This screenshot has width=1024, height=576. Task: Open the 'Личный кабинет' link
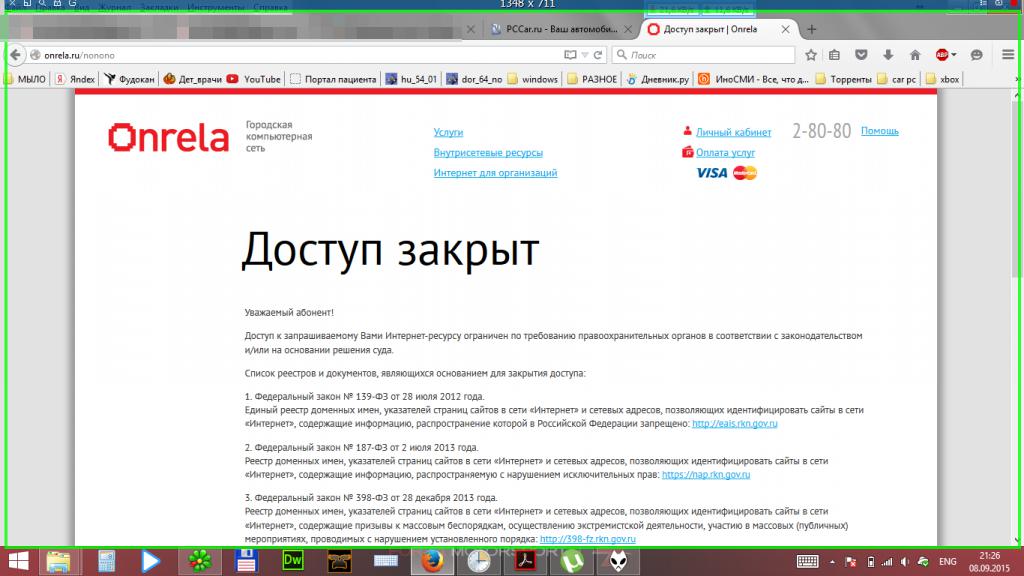coord(733,132)
